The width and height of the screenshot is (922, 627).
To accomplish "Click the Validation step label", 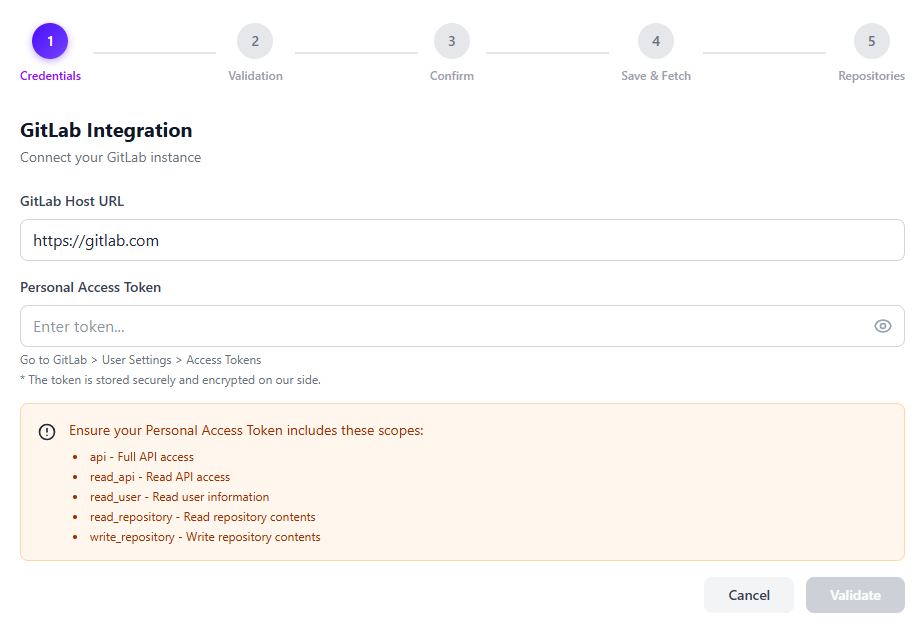I will click(255, 75).
